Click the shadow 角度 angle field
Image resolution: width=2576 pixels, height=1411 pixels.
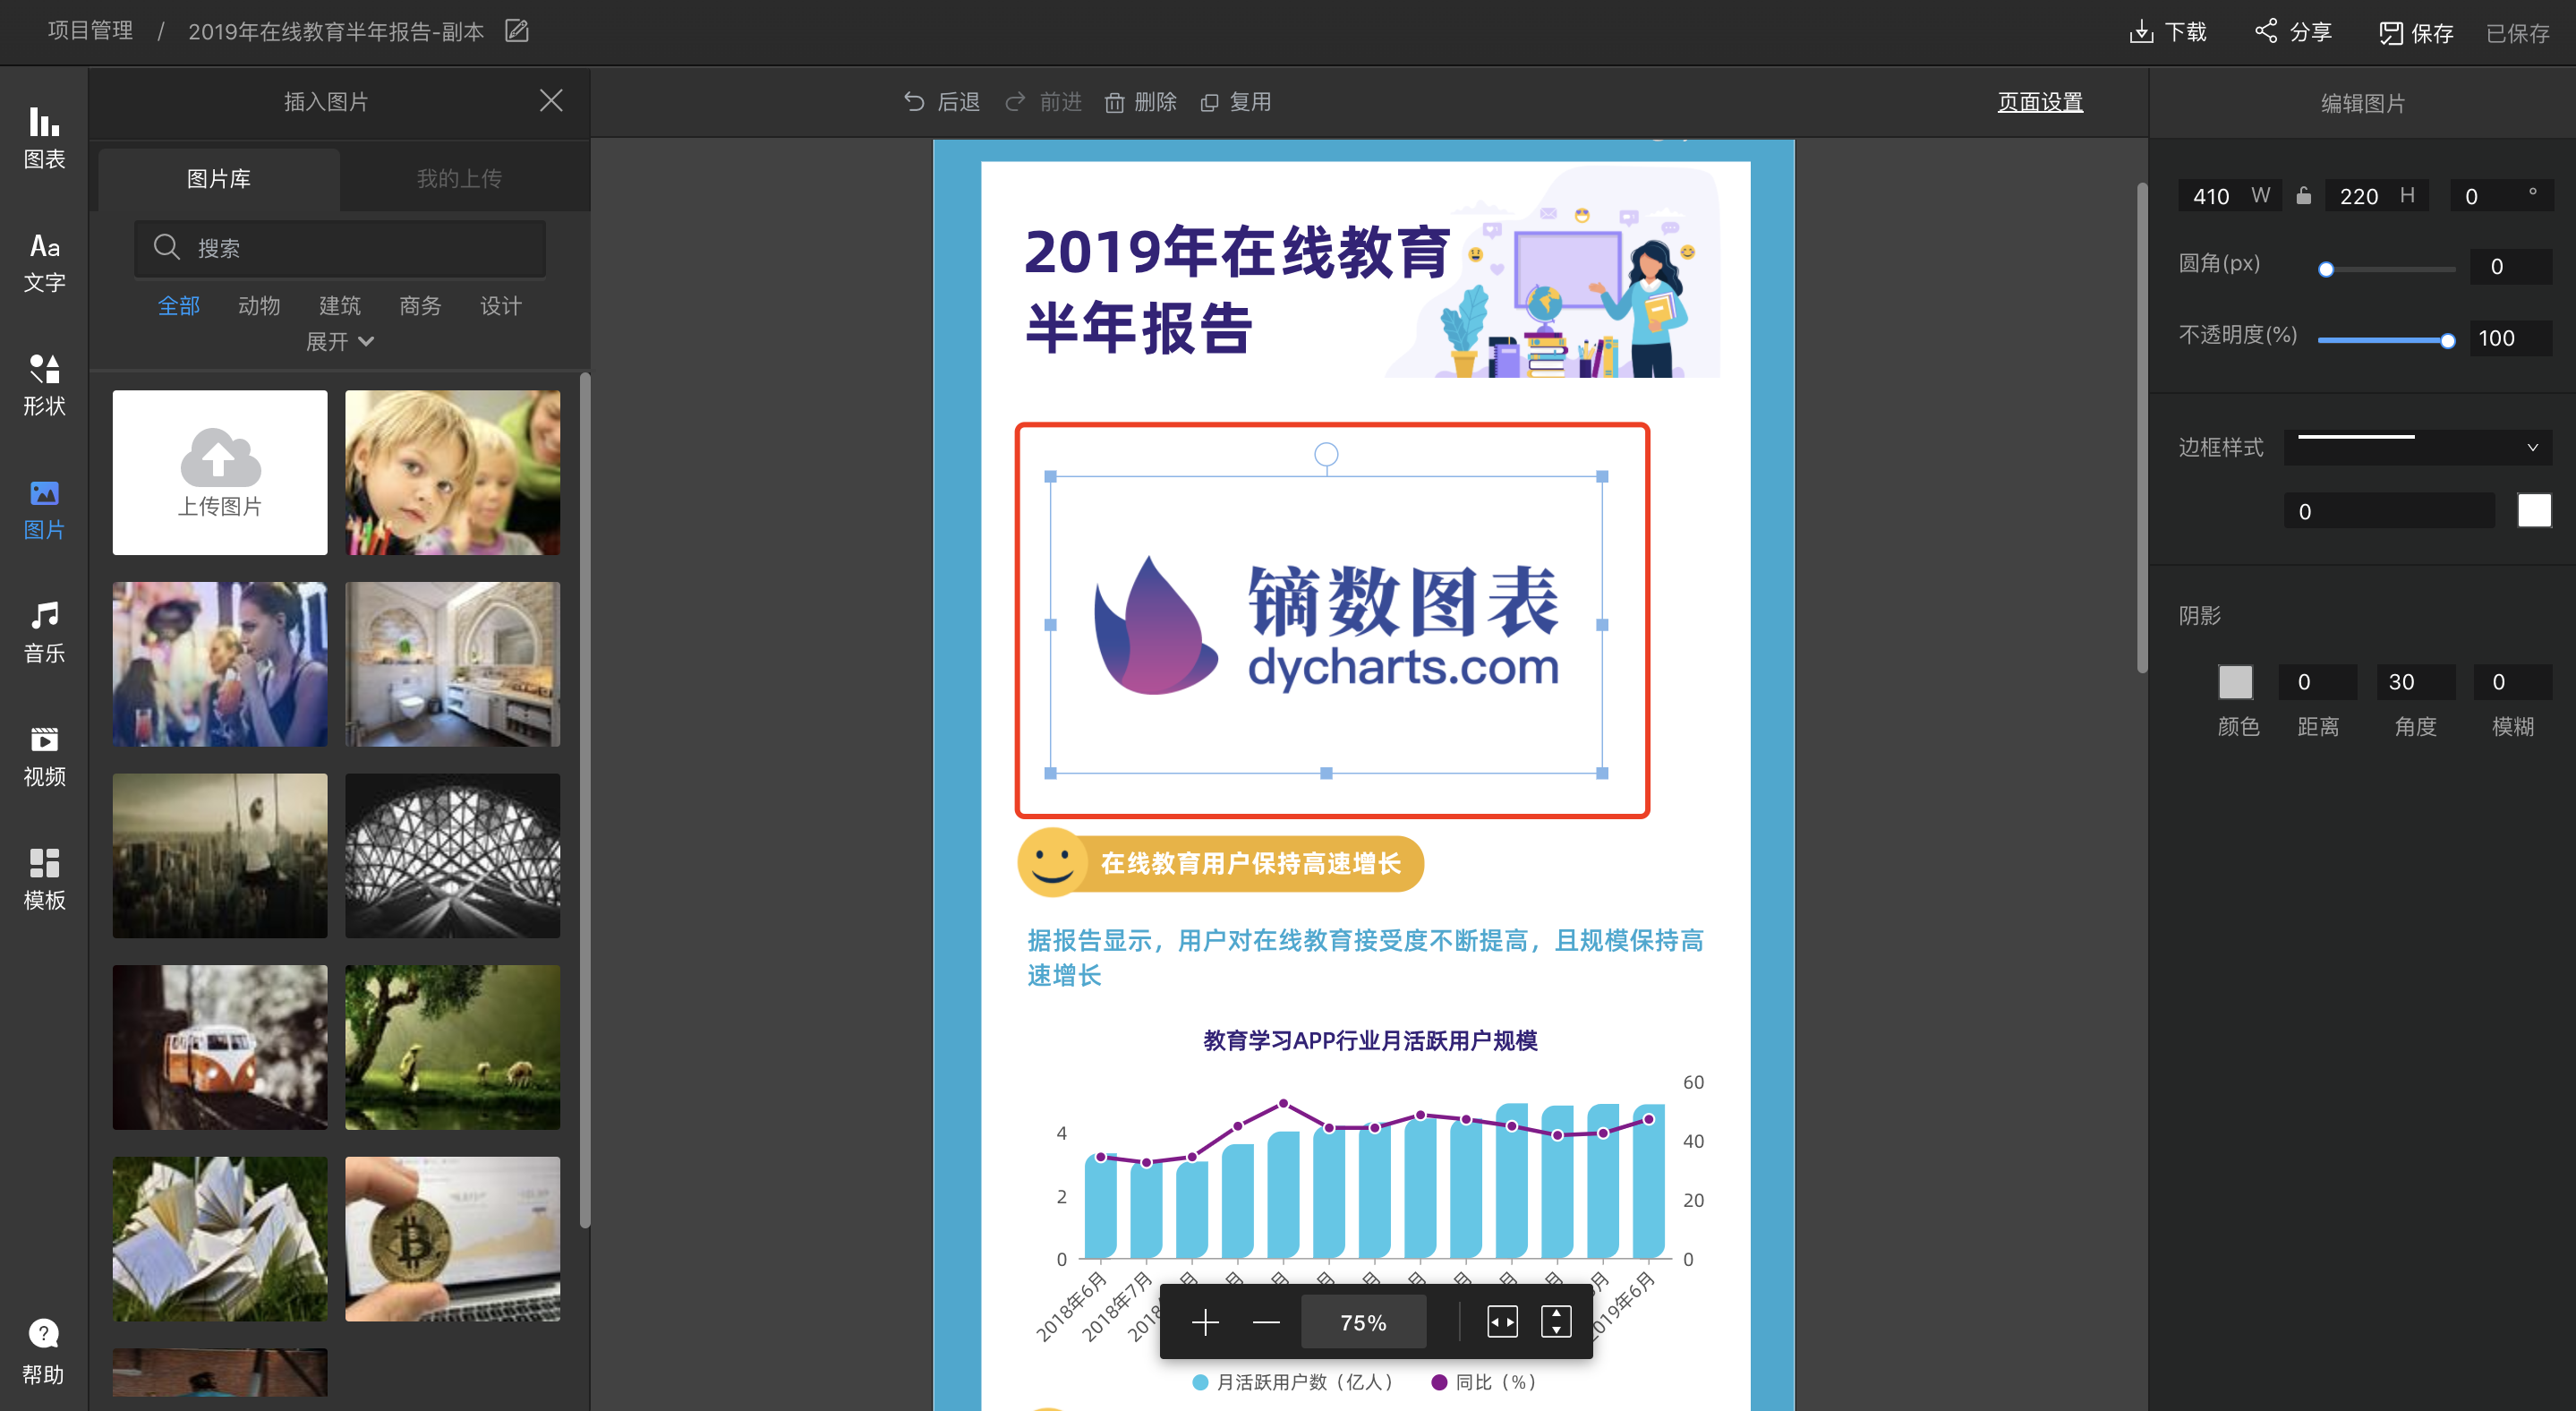[2415, 682]
